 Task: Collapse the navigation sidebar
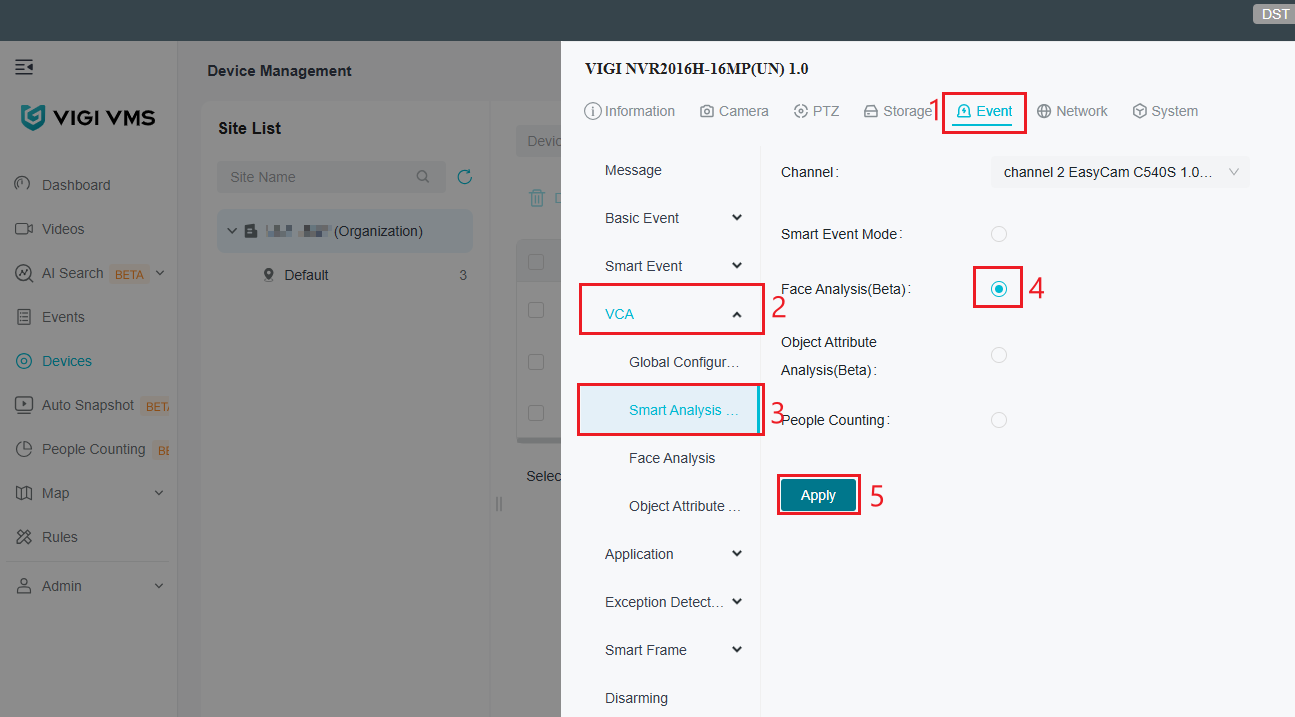click(x=24, y=67)
